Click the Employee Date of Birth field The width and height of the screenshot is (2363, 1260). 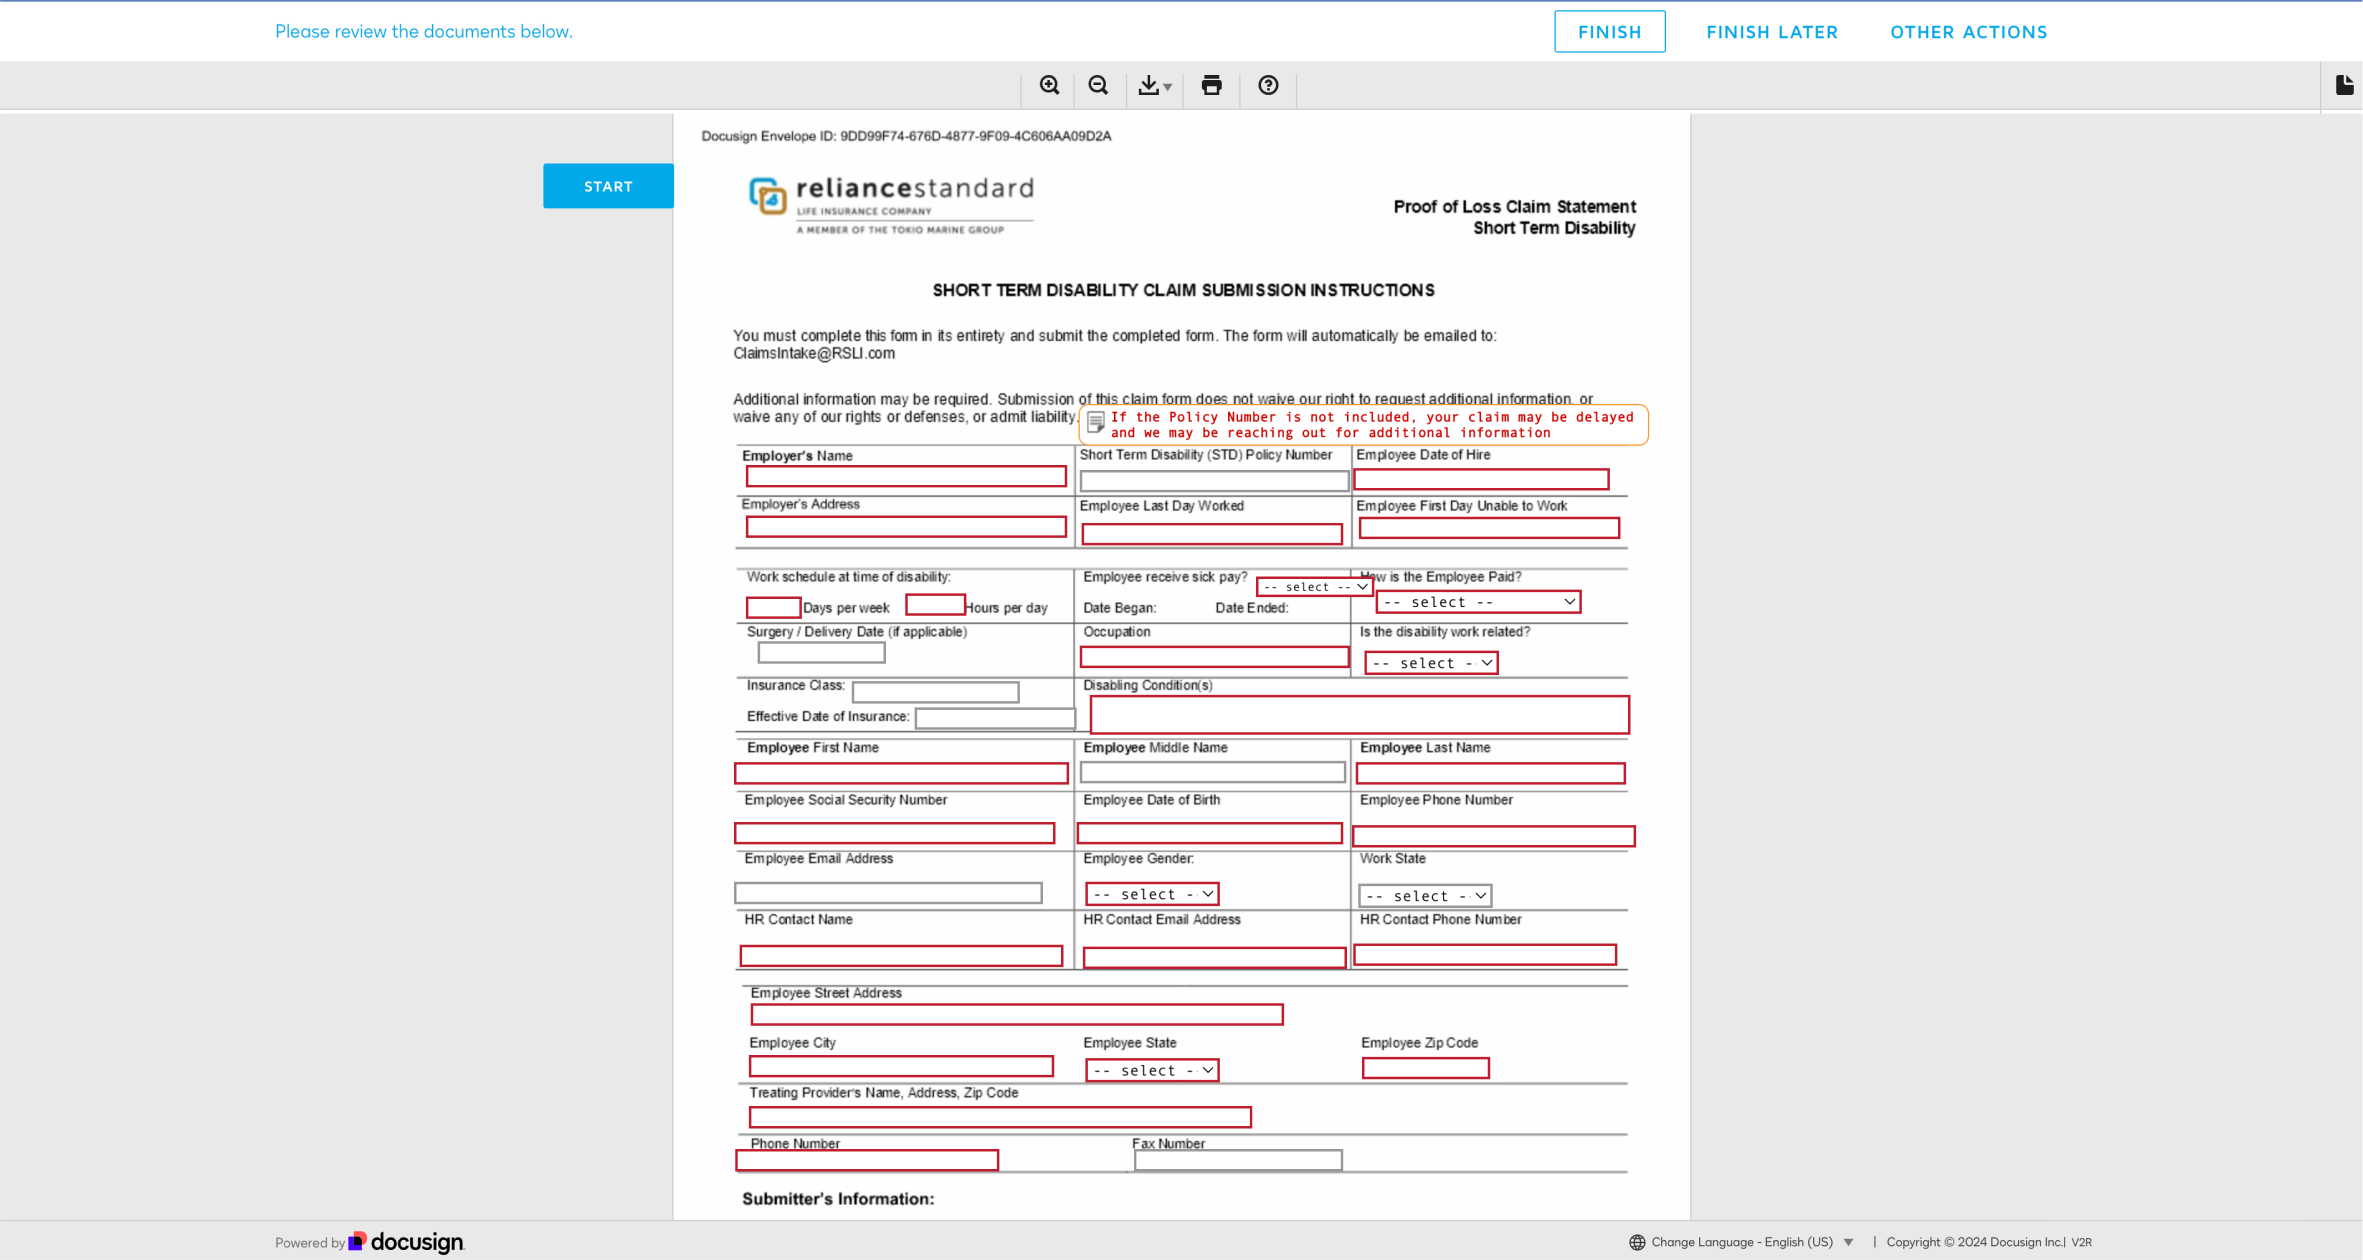click(x=1210, y=833)
